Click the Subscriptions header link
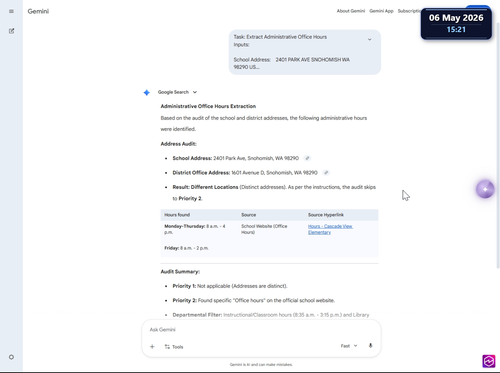The width and height of the screenshot is (500, 373). click(410, 11)
